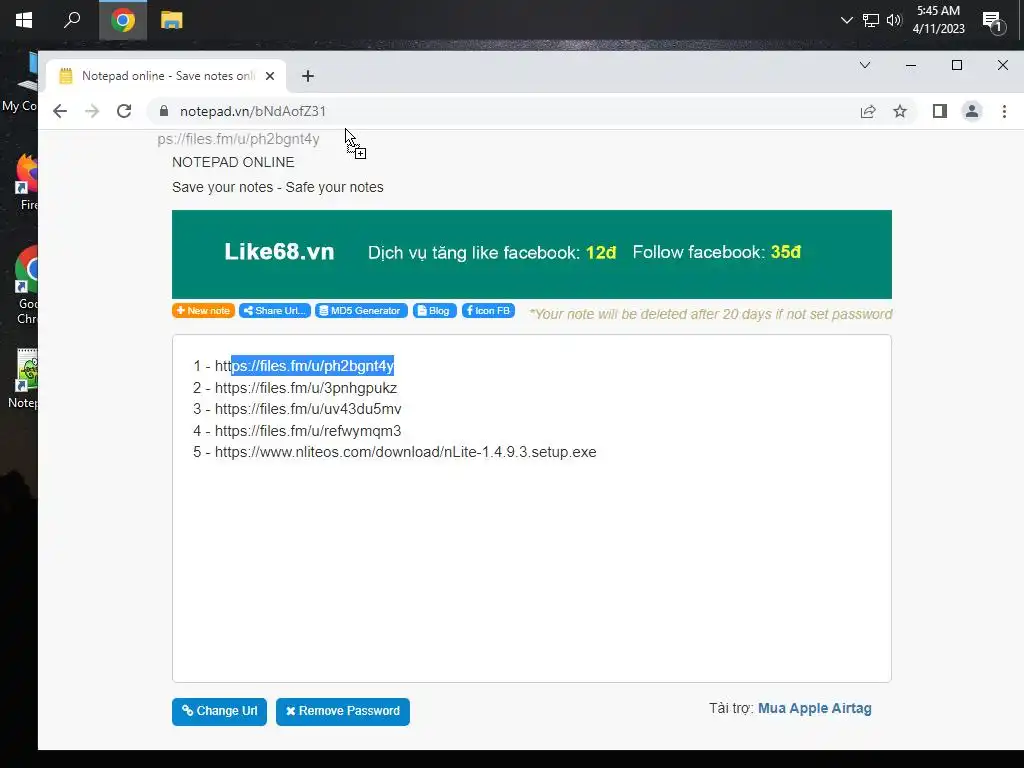The width and height of the screenshot is (1024, 768).
Task: Click line 5 nLite-1.4.9.3.setup.exe URL
Action: 406,453
